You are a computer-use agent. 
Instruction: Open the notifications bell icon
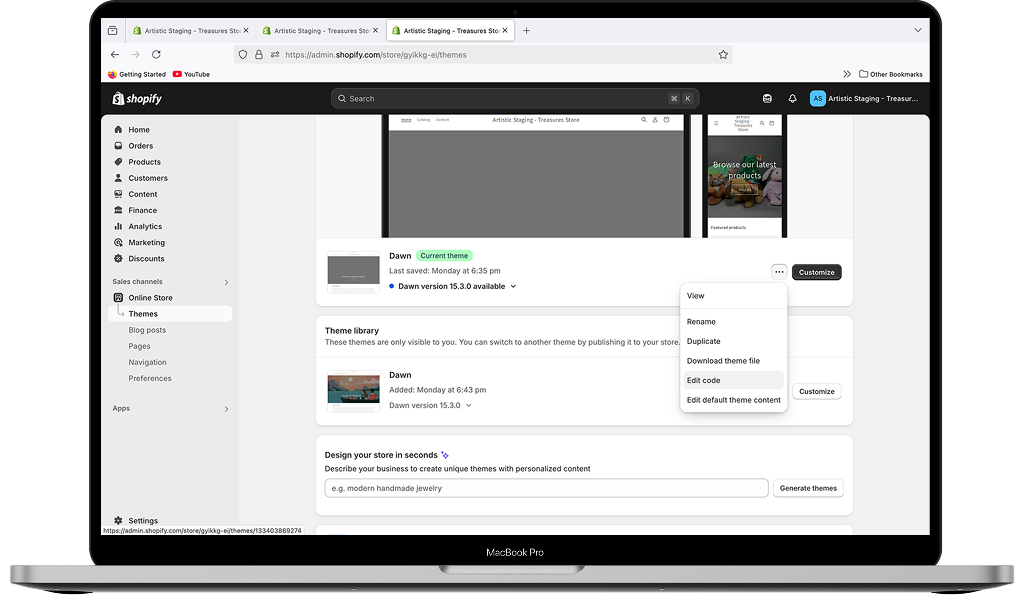792,99
